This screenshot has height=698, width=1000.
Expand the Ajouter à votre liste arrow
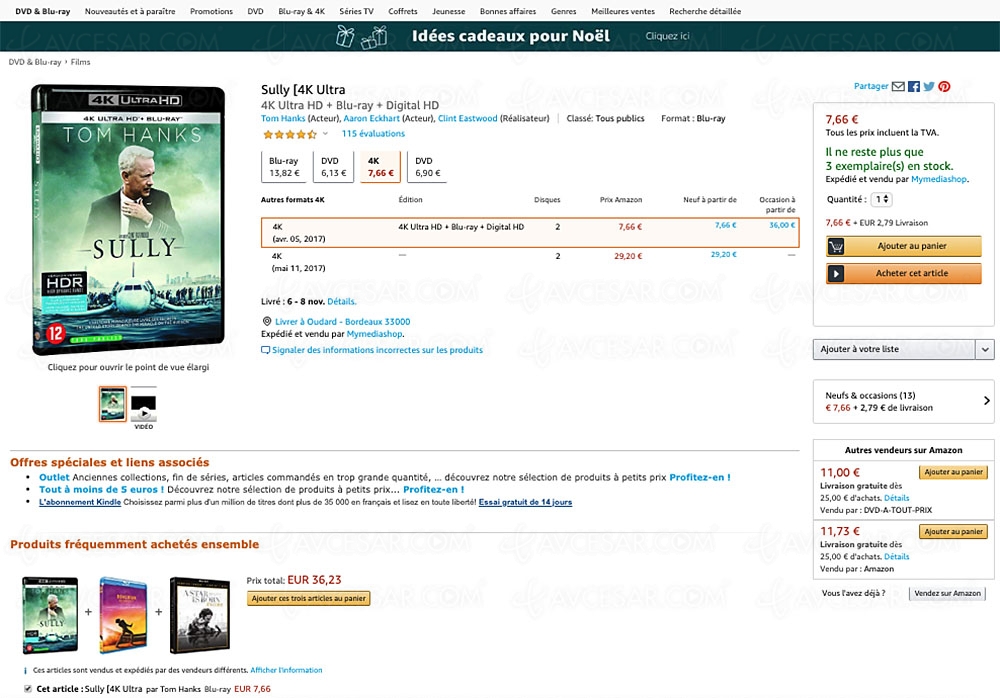coord(985,350)
